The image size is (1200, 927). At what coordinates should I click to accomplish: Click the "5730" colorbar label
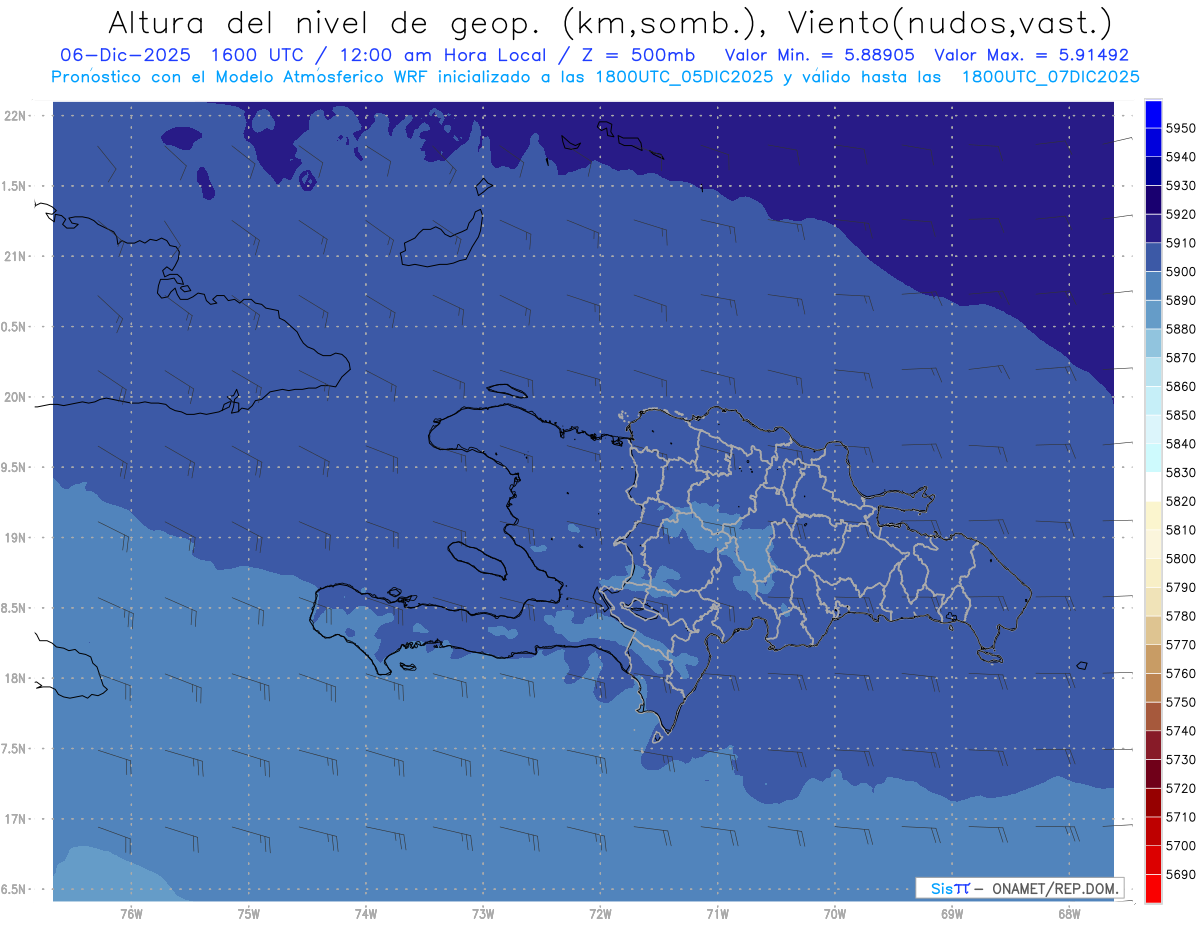pyautogui.click(x=1180, y=759)
